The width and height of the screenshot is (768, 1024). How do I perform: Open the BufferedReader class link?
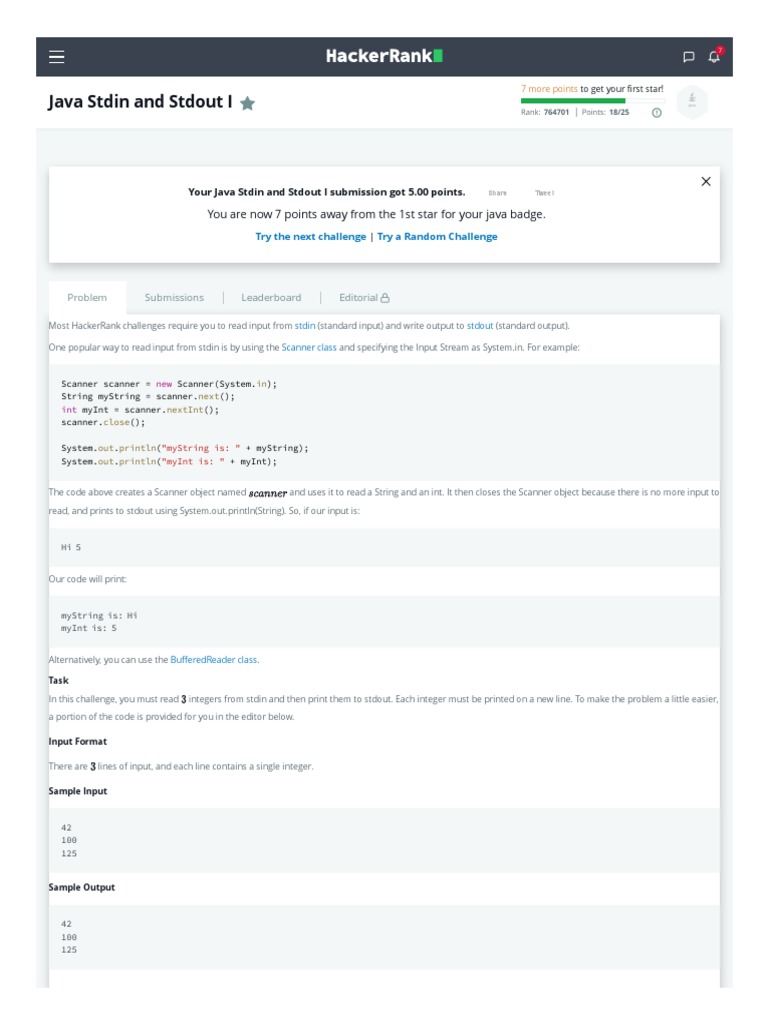point(214,660)
